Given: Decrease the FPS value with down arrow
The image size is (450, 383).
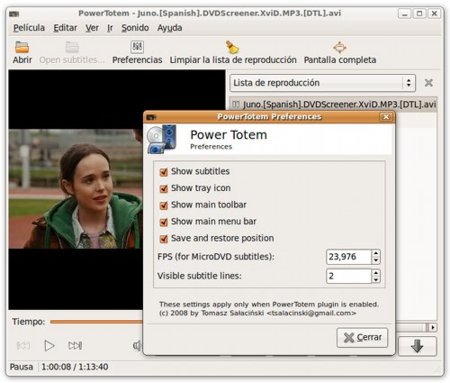Looking at the screenshot, I should tap(376, 261).
